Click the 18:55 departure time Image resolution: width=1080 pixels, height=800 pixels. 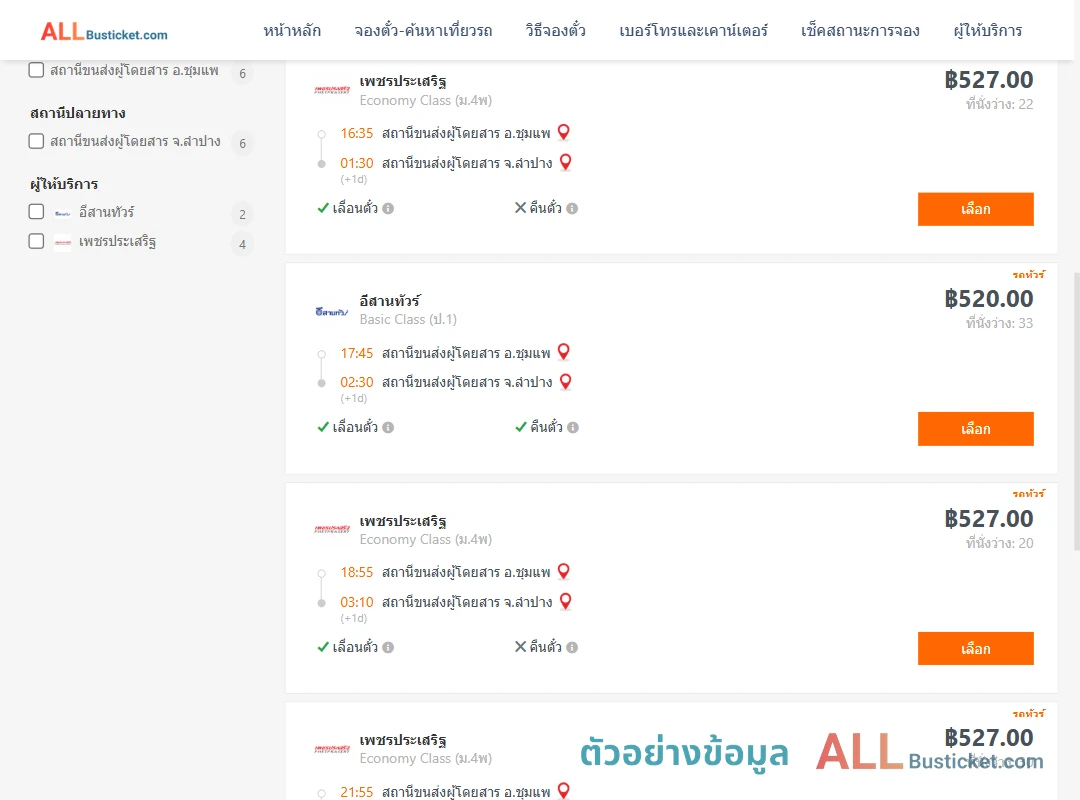click(x=356, y=572)
